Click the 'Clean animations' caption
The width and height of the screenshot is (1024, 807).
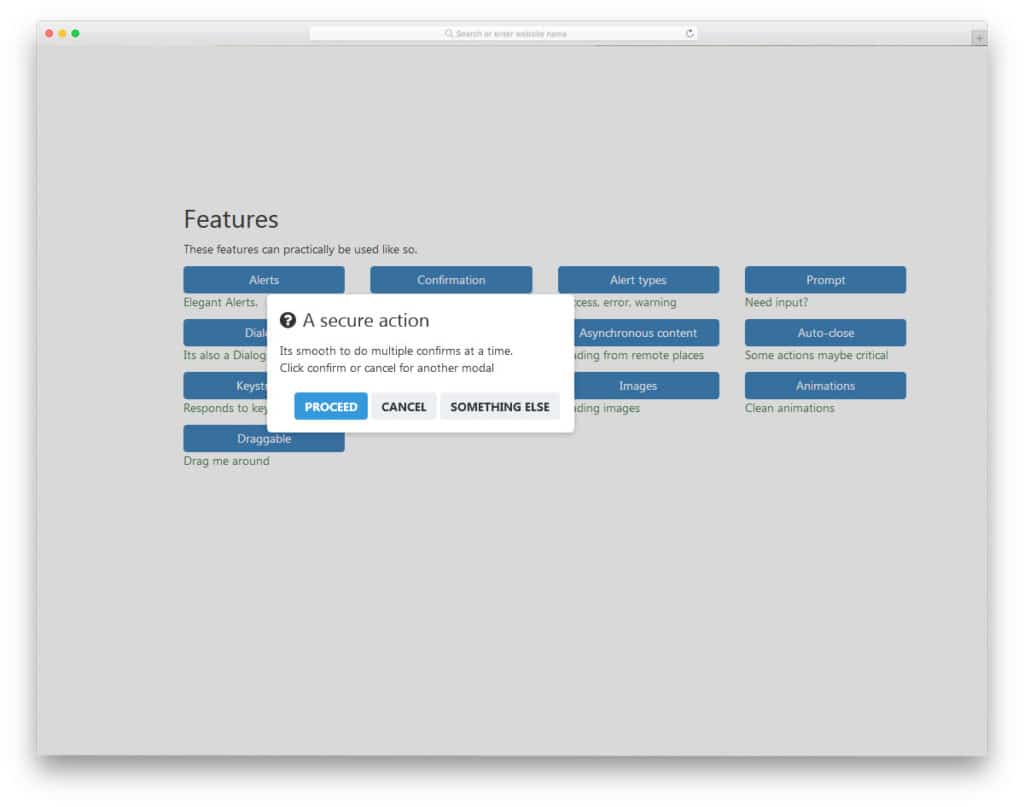click(790, 408)
